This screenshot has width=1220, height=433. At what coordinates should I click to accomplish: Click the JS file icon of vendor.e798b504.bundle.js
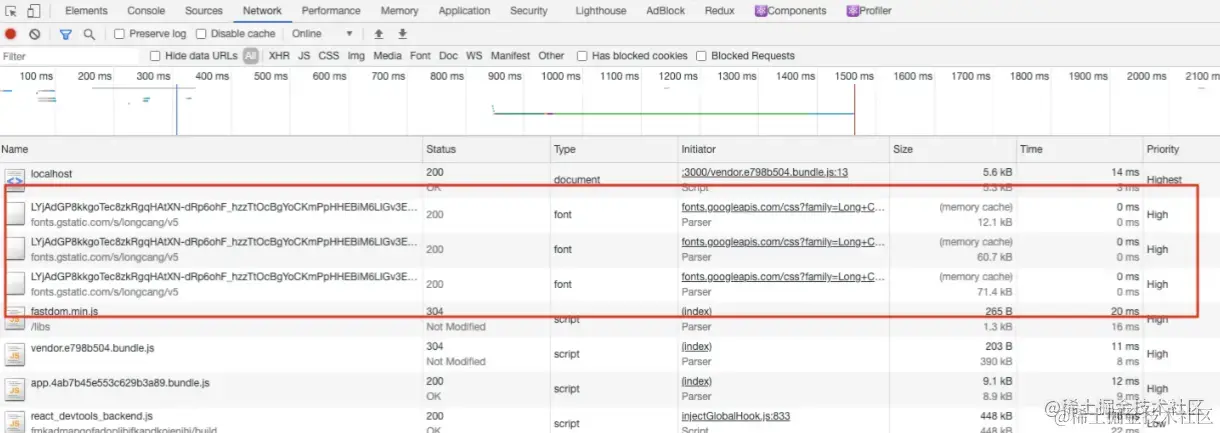tap(15, 354)
